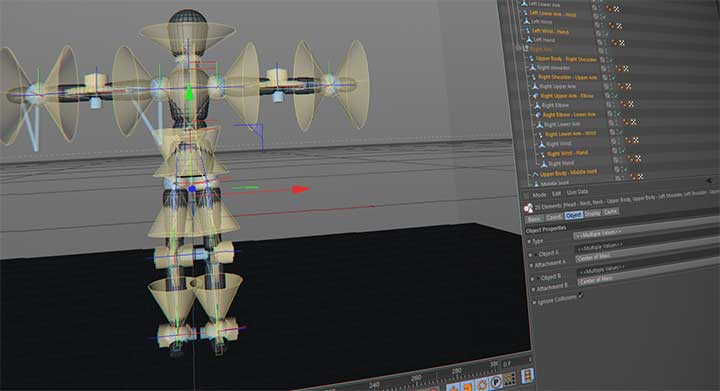720x391 pixels.
Task: Click the Upper Body - Middle Joint connector icon
Action: [x=534, y=175]
